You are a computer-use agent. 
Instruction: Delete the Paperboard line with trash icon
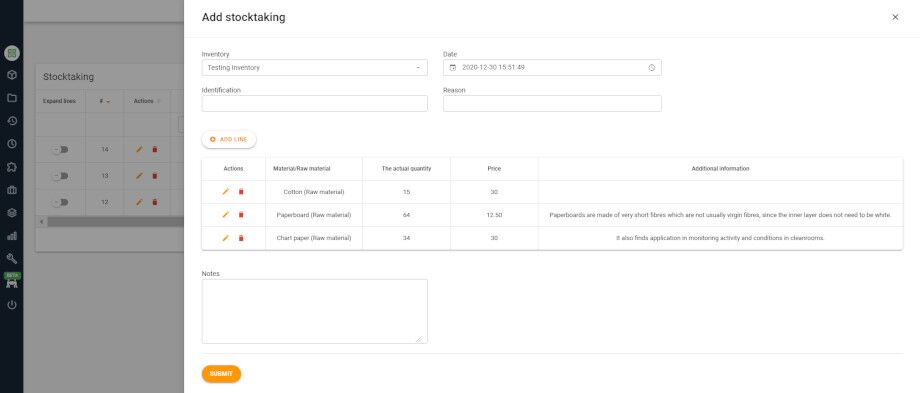tap(241, 215)
